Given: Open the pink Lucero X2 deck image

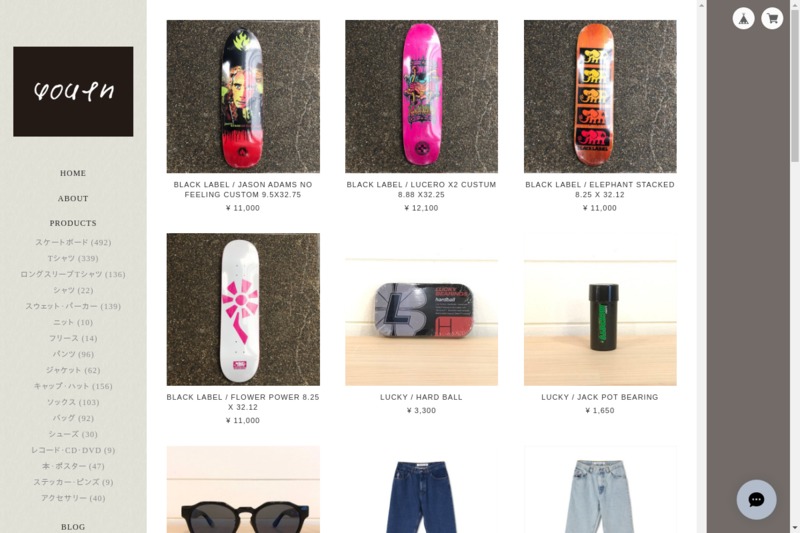Looking at the screenshot, I should point(421,96).
